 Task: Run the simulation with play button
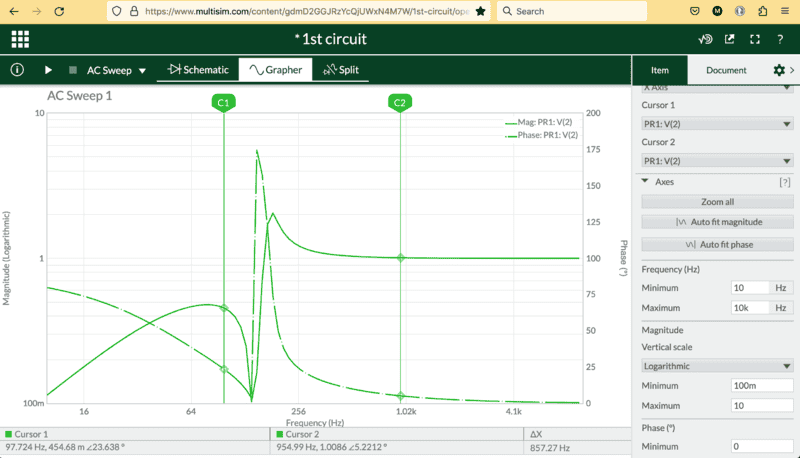pyautogui.click(x=48, y=70)
